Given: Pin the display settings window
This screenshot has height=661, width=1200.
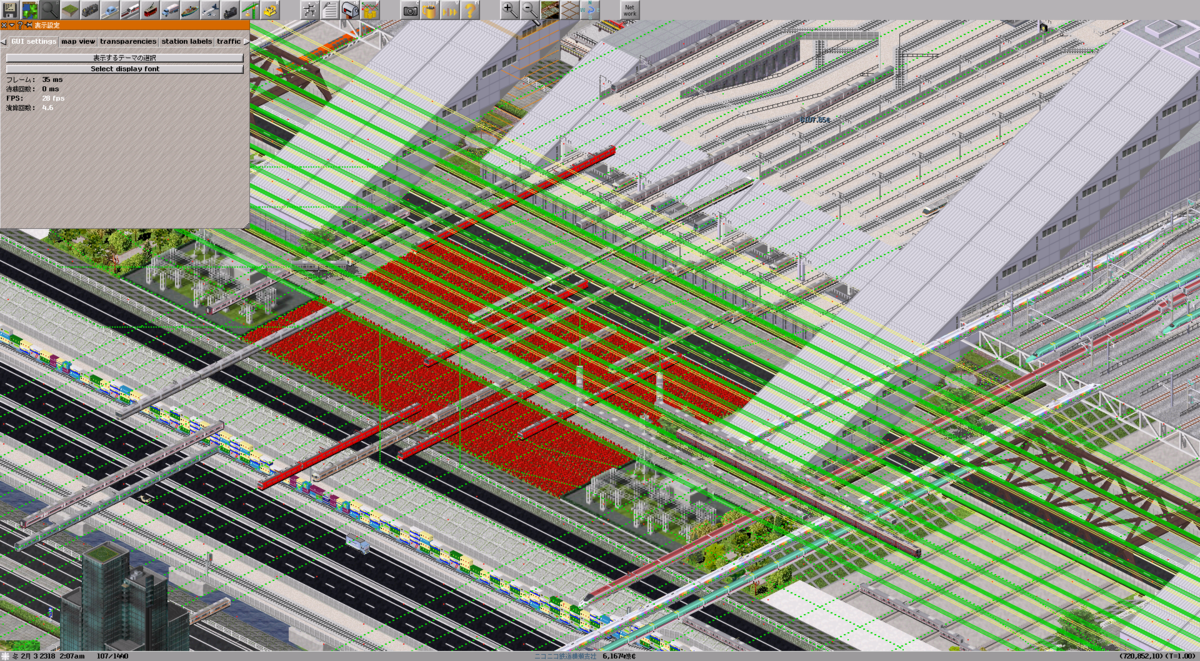Looking at the screenshot, I should pyautogui.click(x=28, y=25).
